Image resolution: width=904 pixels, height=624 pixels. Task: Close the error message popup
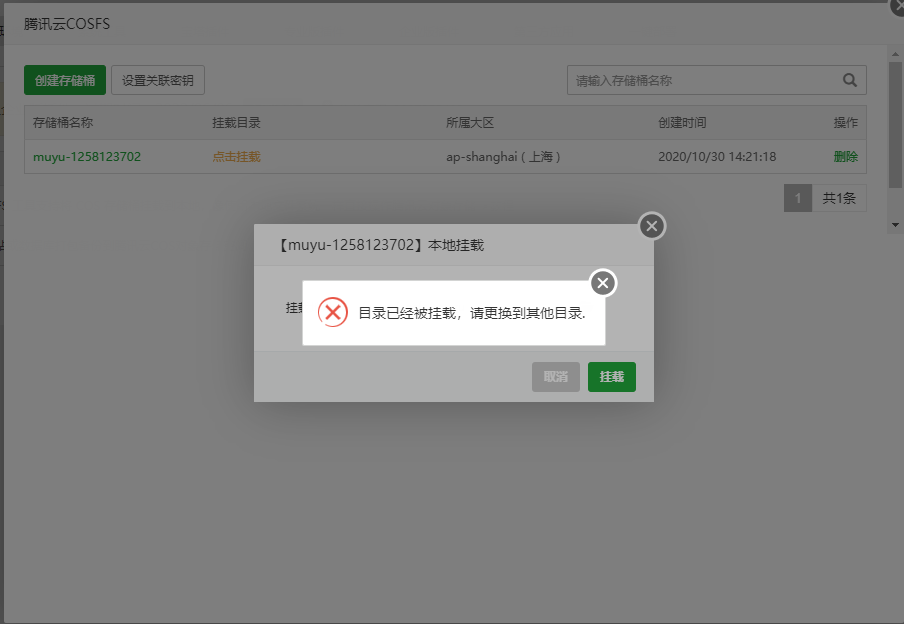603,283
